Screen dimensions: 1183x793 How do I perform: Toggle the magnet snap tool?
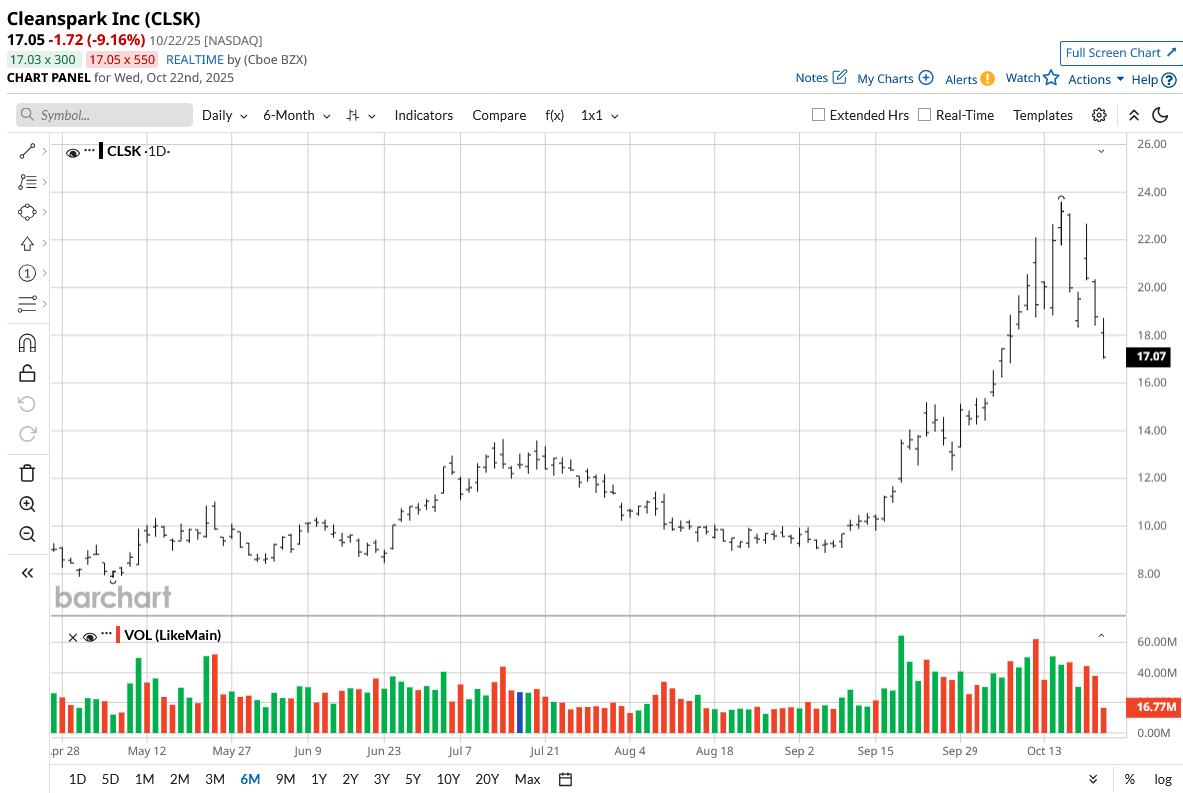pyautogui.click(x=27, y=343)
